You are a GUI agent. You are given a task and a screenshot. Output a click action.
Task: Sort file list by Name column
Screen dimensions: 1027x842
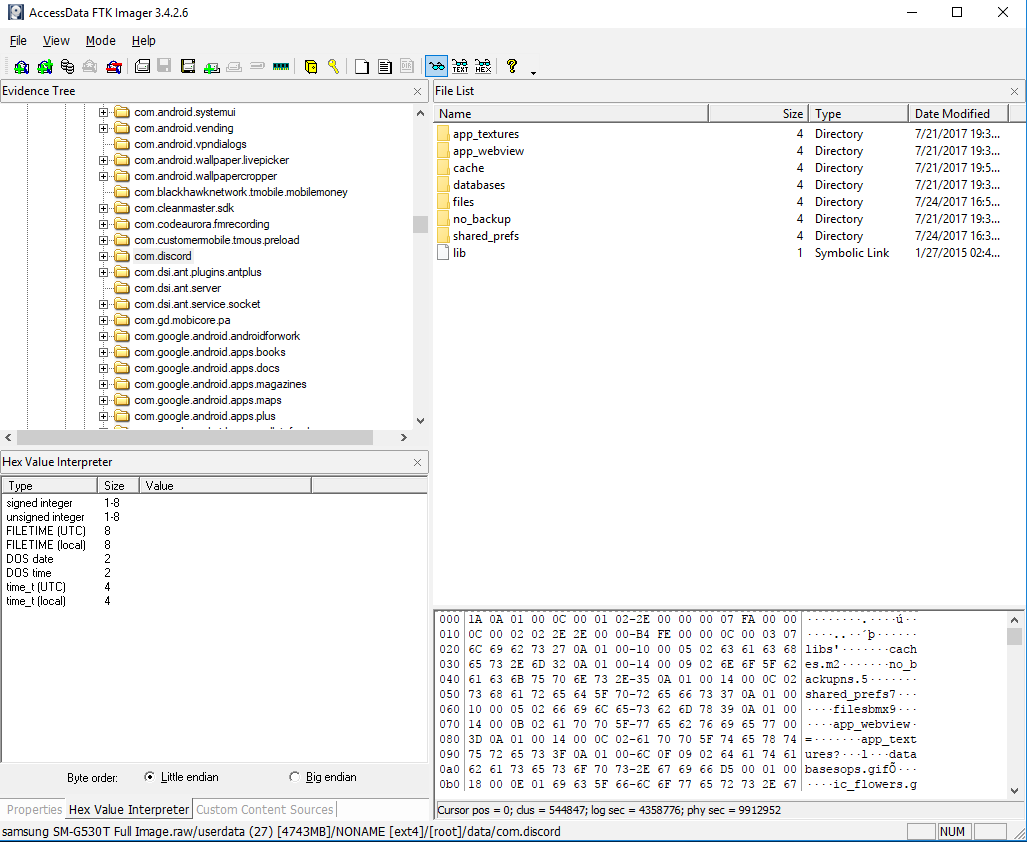(x=571, y=114)
